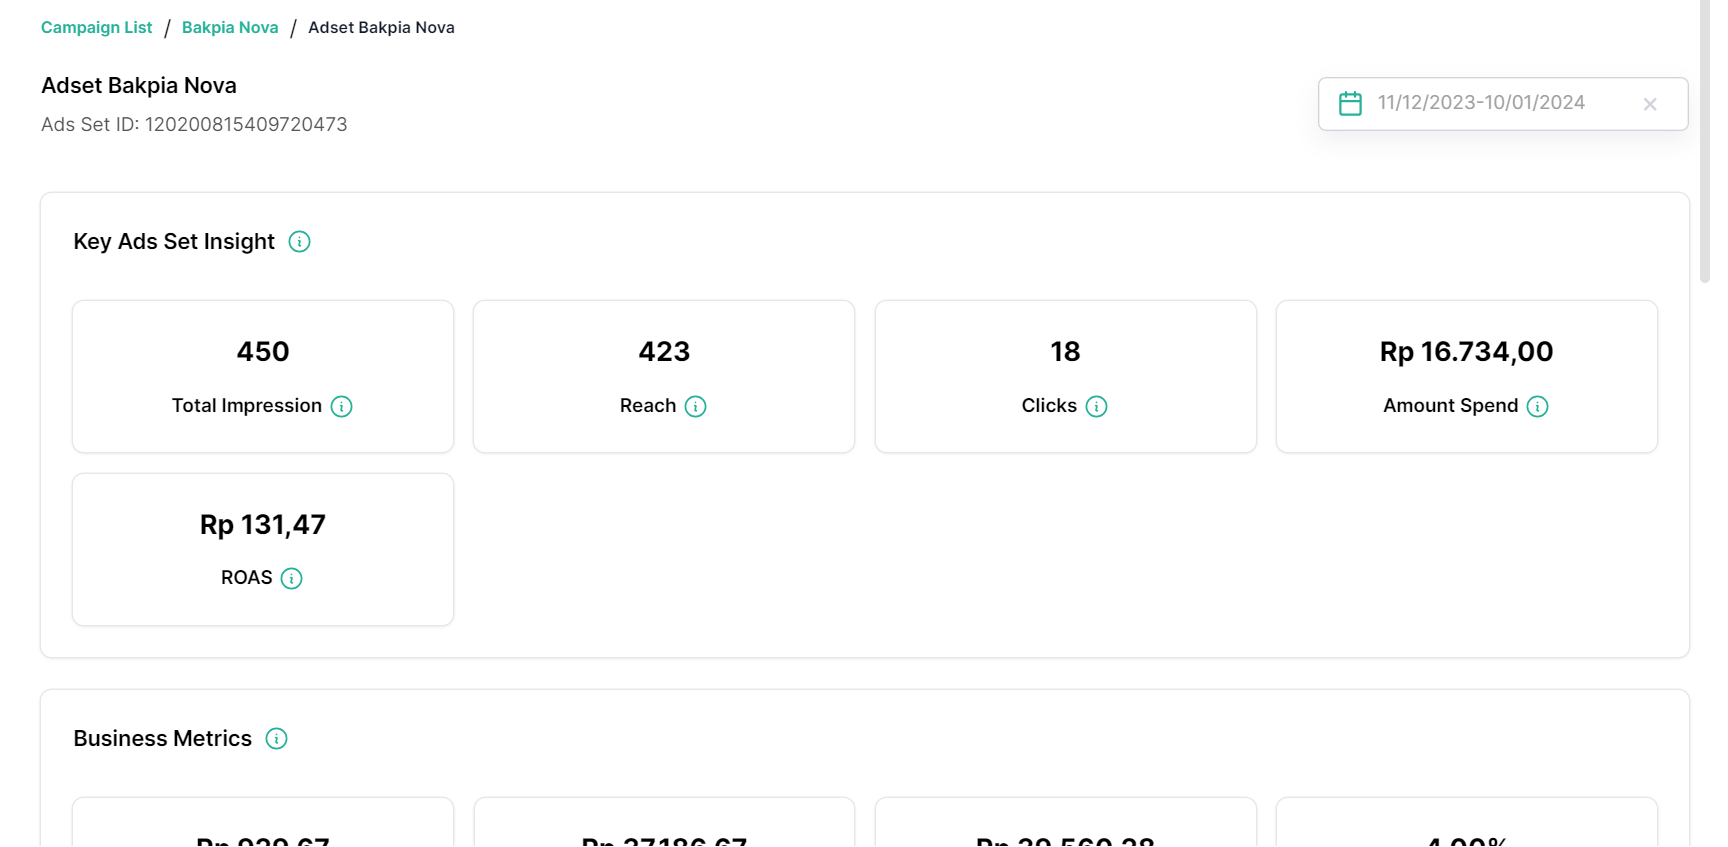Click the Key Ads Set Insight heading
1728x847 pixels.
[174, 242]
